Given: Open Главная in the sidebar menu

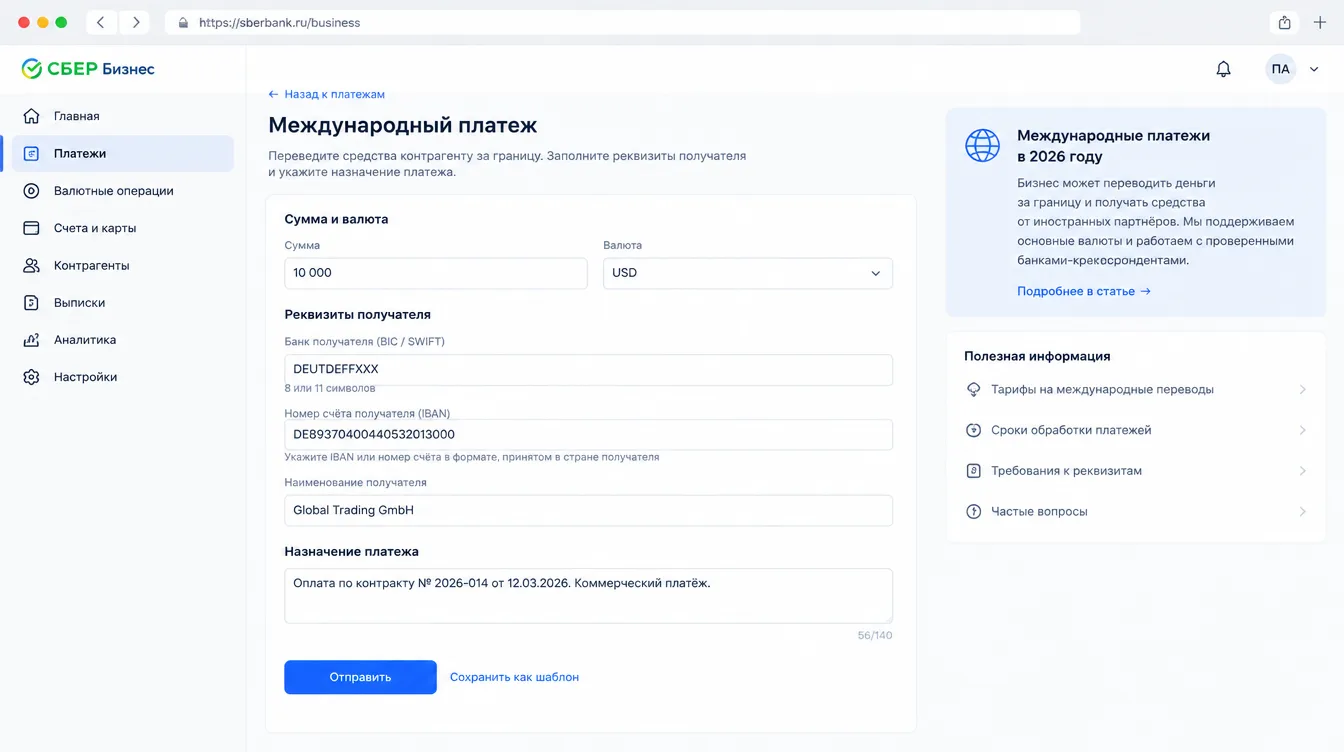Looking at the screenshot, I should (123, 116).
